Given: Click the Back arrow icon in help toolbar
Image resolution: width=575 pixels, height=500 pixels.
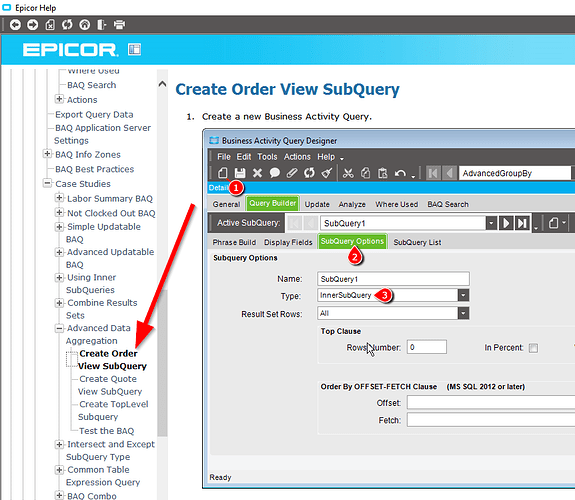Looking at the screenshot, I should coord(15,25).
